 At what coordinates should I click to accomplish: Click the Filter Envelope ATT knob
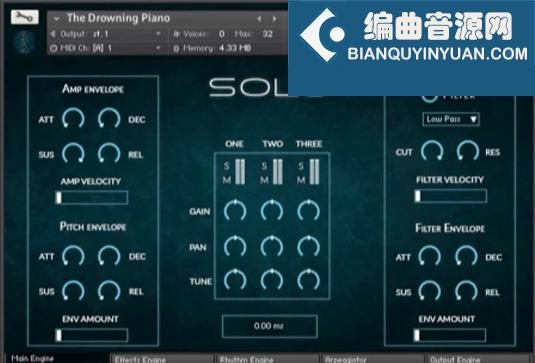coord(430,256)
